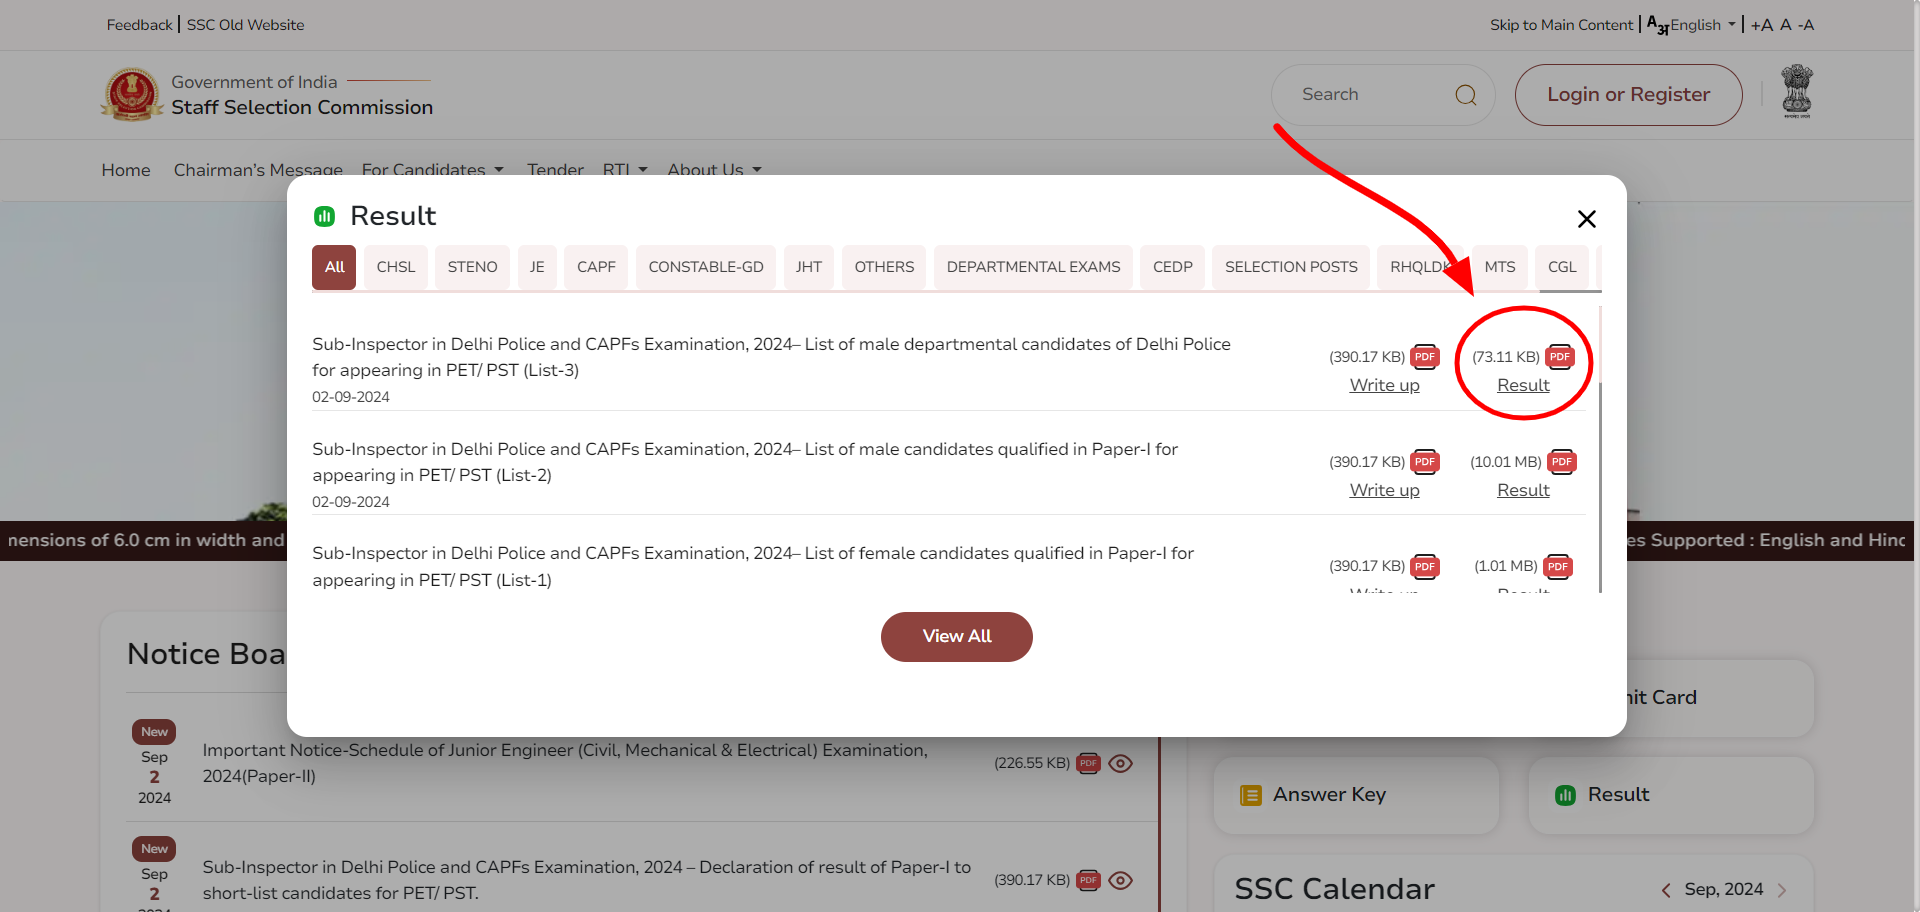Click Result link for List-2
This screenshot has height=912, width=1920.
(1523, 491)
